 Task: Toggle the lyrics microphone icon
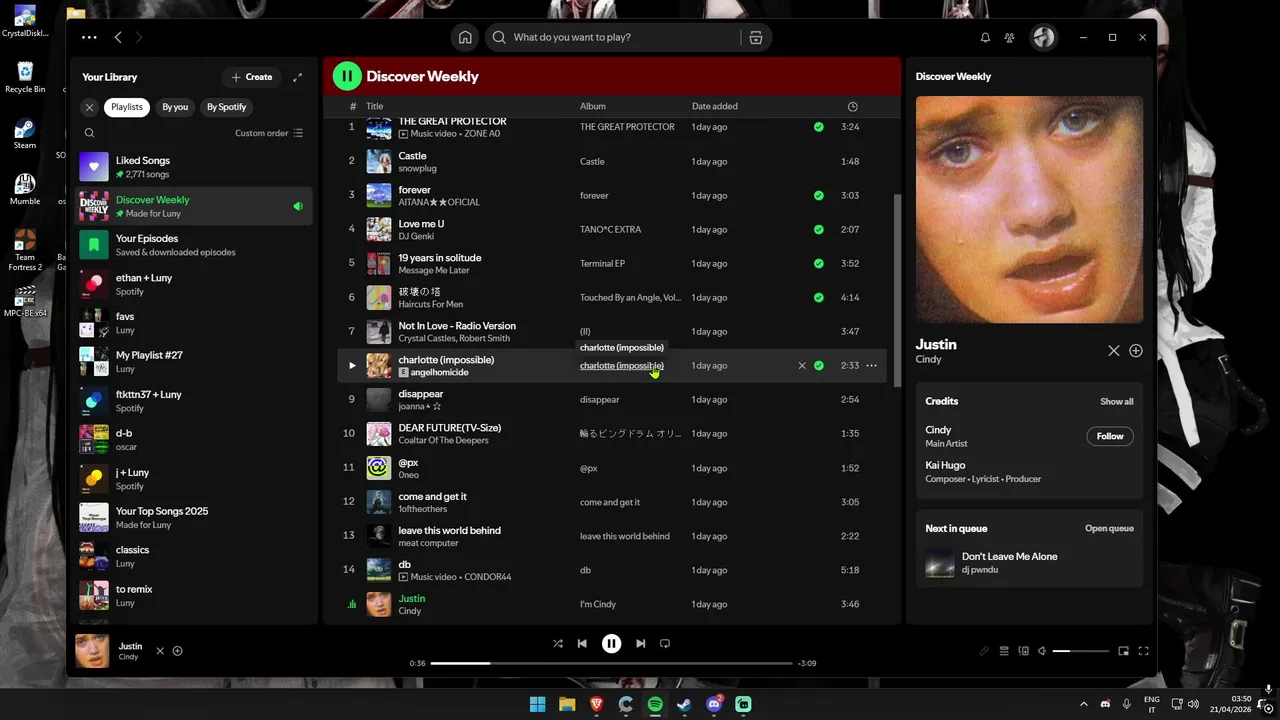(x=984, y=651)
